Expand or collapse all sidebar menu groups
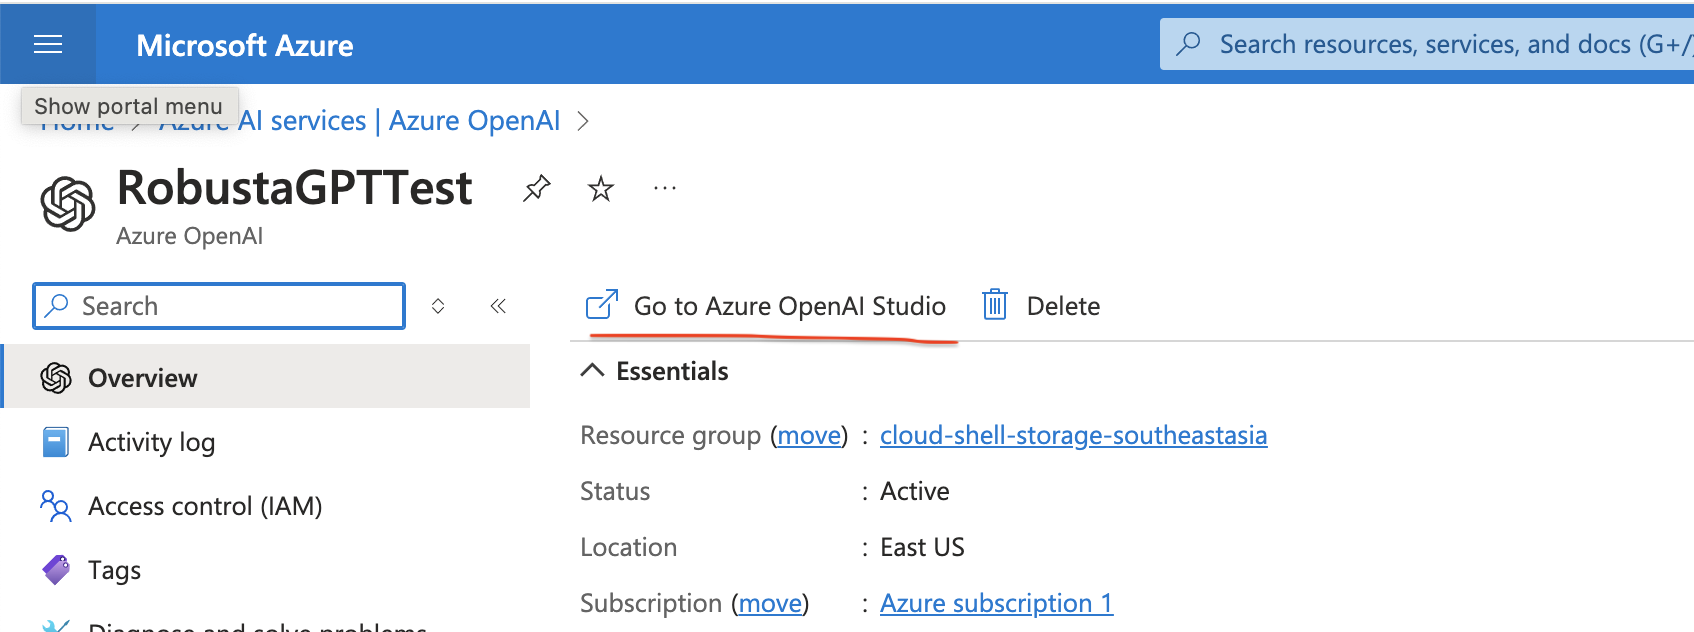 coord(438,306)
